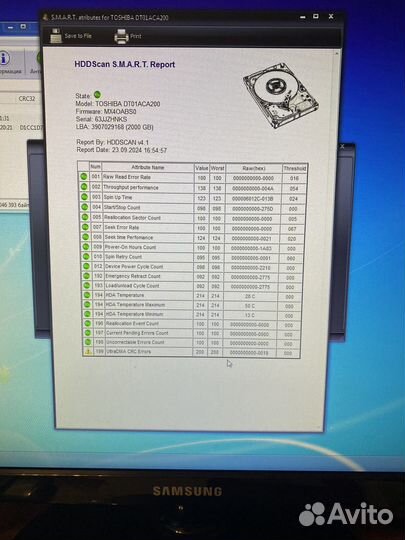Click the Report By: HDDSCAN v4.1 line

[x=113, y=142]
